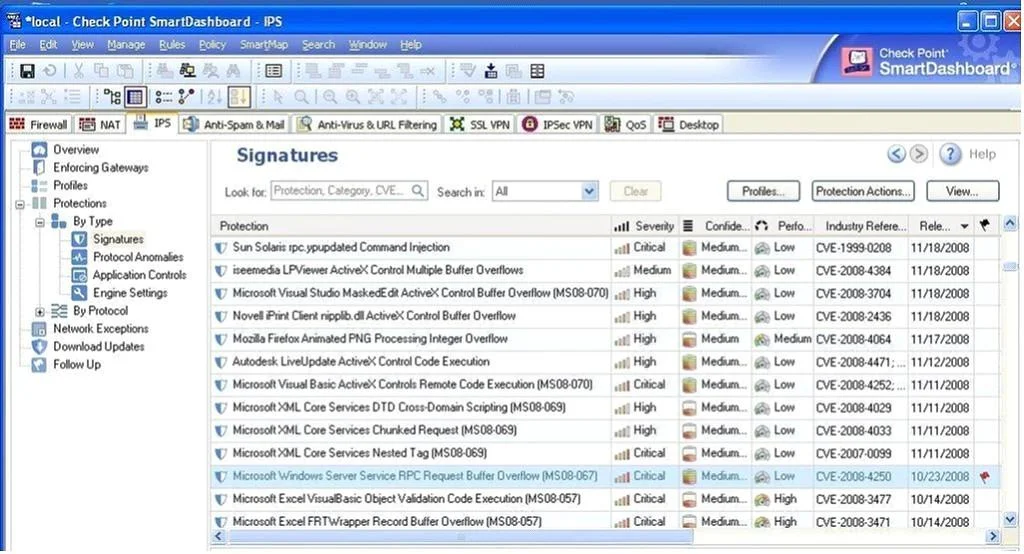Screen dimensions: 1024x554
Task: Click the Protection Actions... button
Action: [863, 191]
